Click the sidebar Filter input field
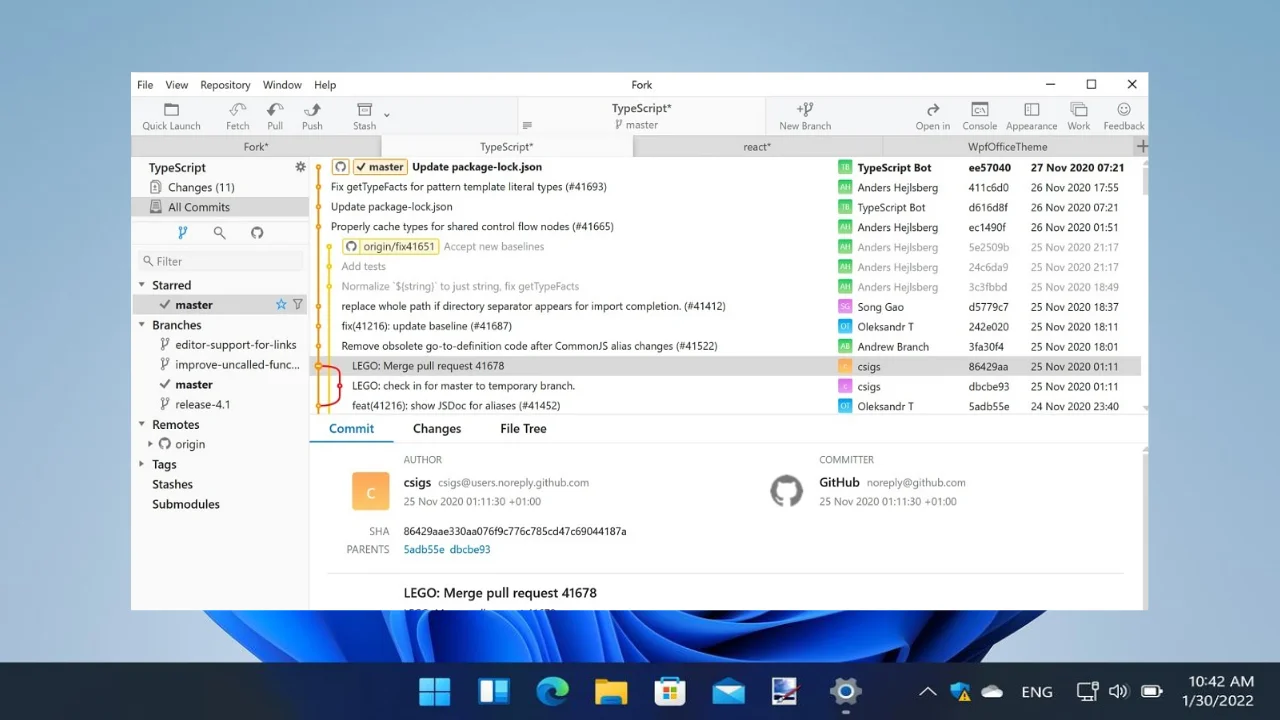Image resolution: width=1280 pixels, height=720 pixels. point(221,261)
